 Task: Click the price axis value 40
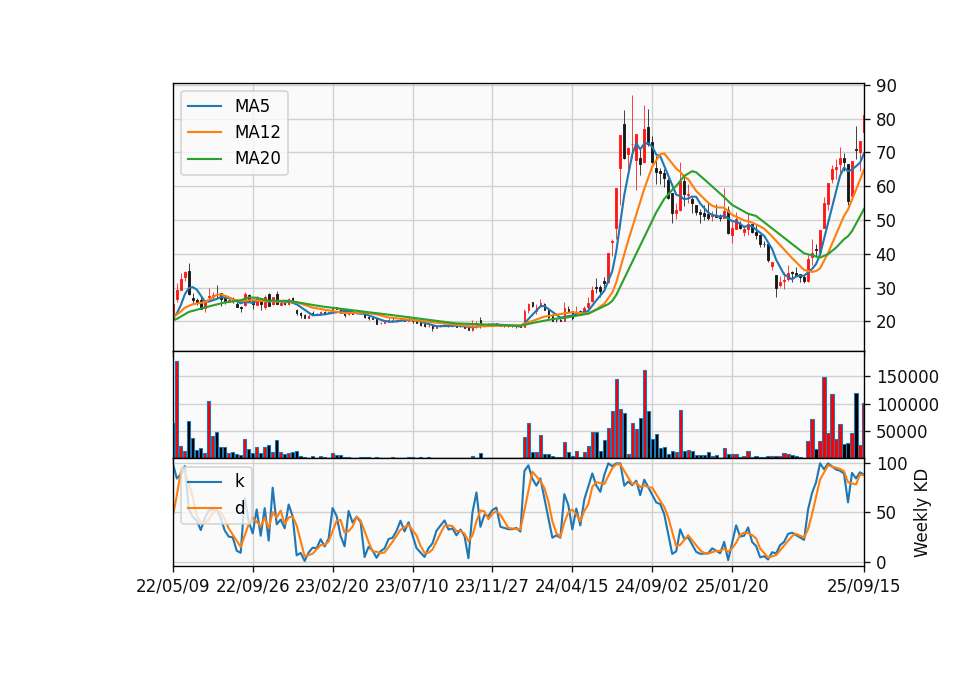click(887, 255)
